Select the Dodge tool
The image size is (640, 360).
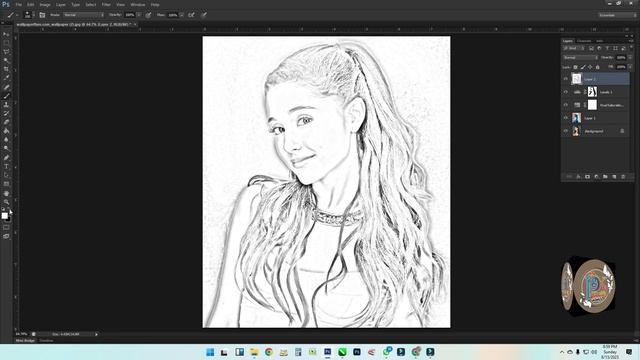click(6, 148)
